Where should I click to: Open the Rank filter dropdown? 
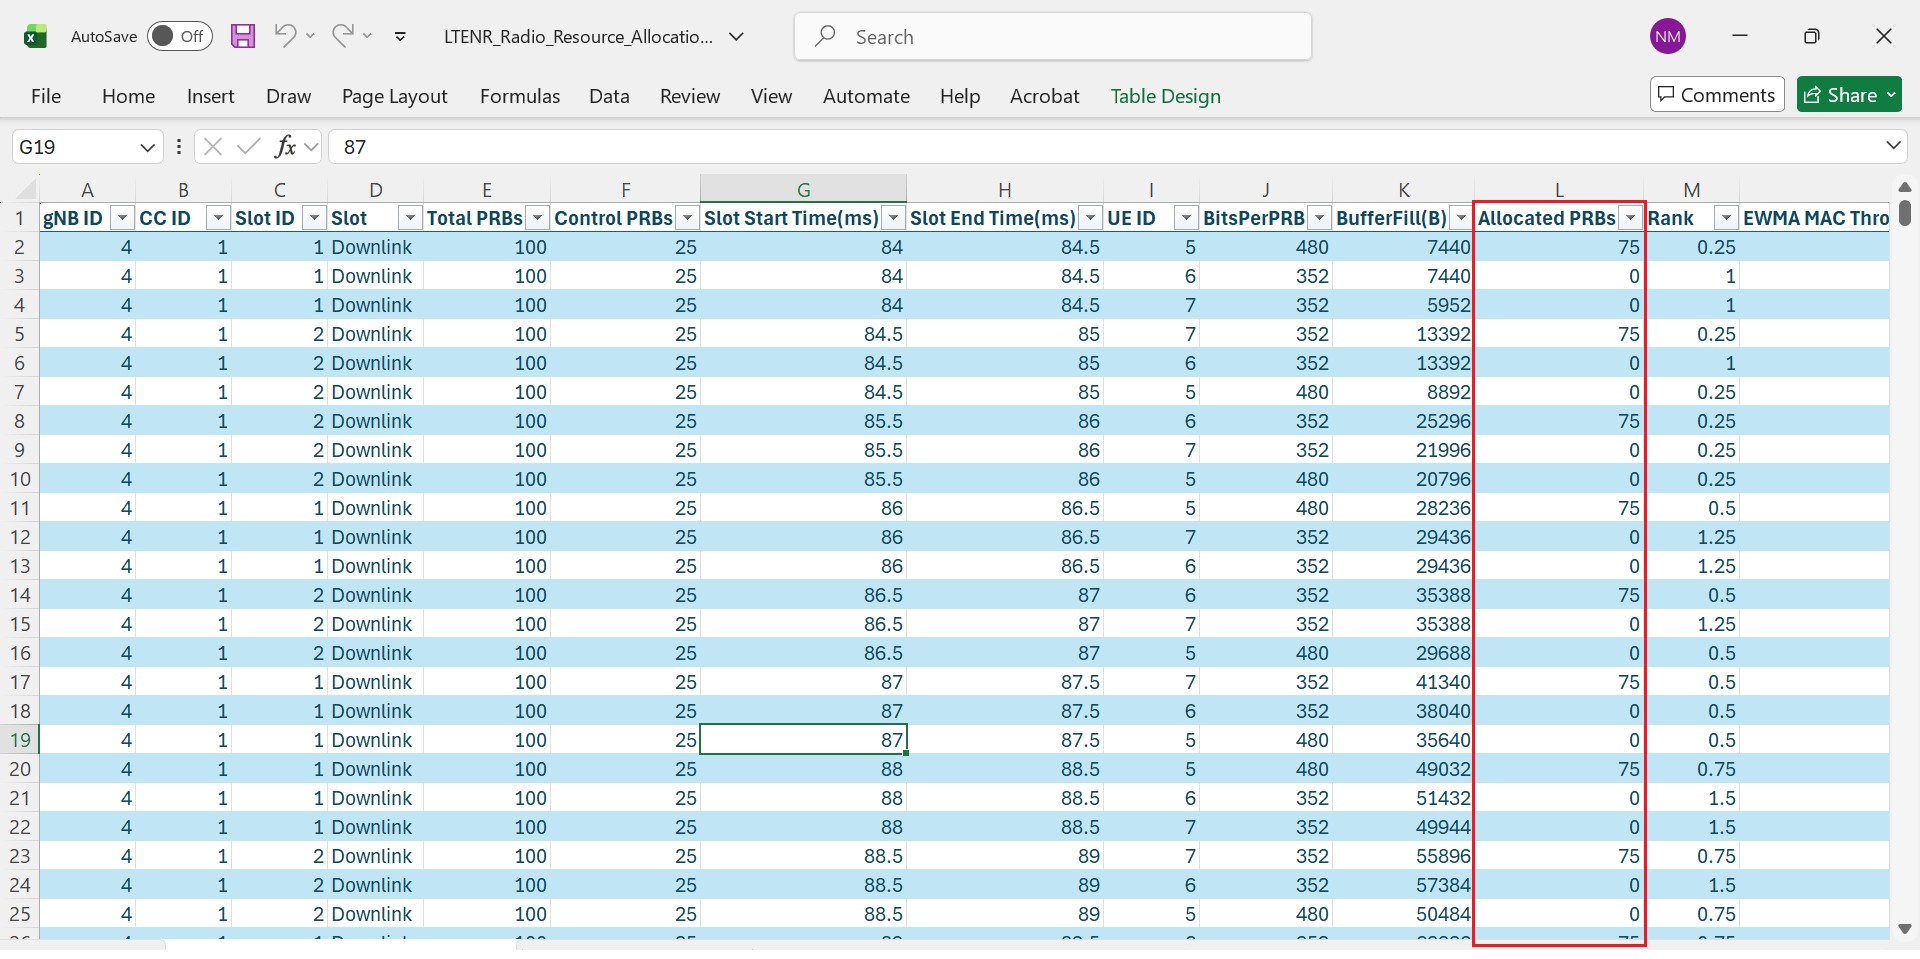pyautogui.click(x=1727, y=217)
